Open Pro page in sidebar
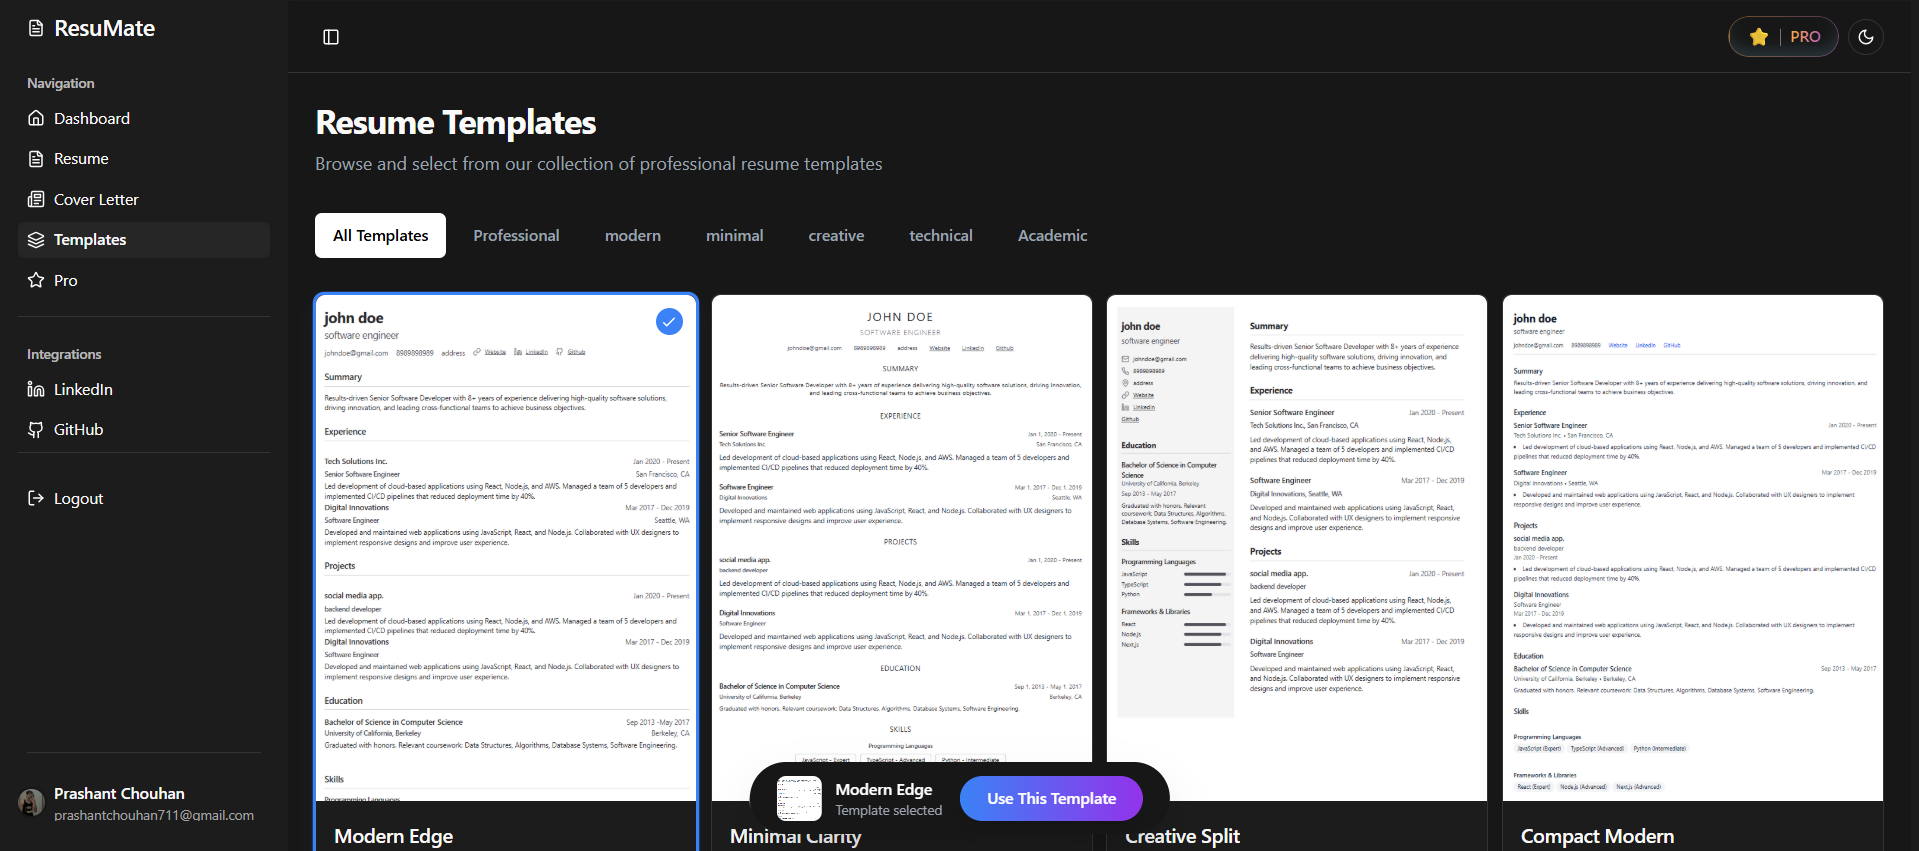 coord(144,280)
